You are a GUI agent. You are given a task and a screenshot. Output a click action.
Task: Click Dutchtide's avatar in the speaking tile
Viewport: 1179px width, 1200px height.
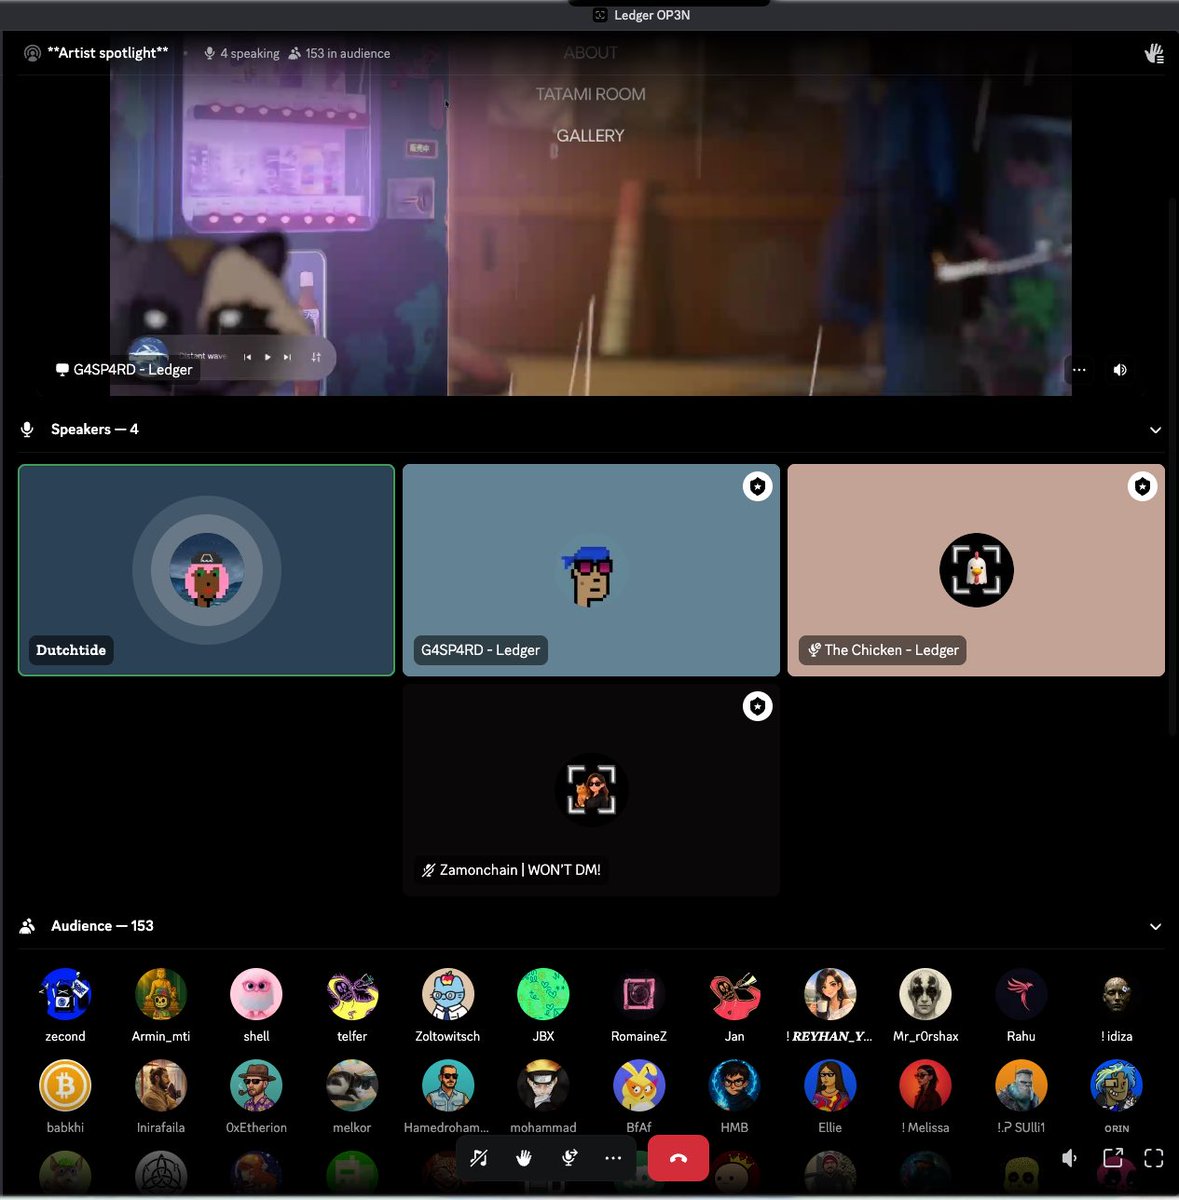(x=206, y=570)
